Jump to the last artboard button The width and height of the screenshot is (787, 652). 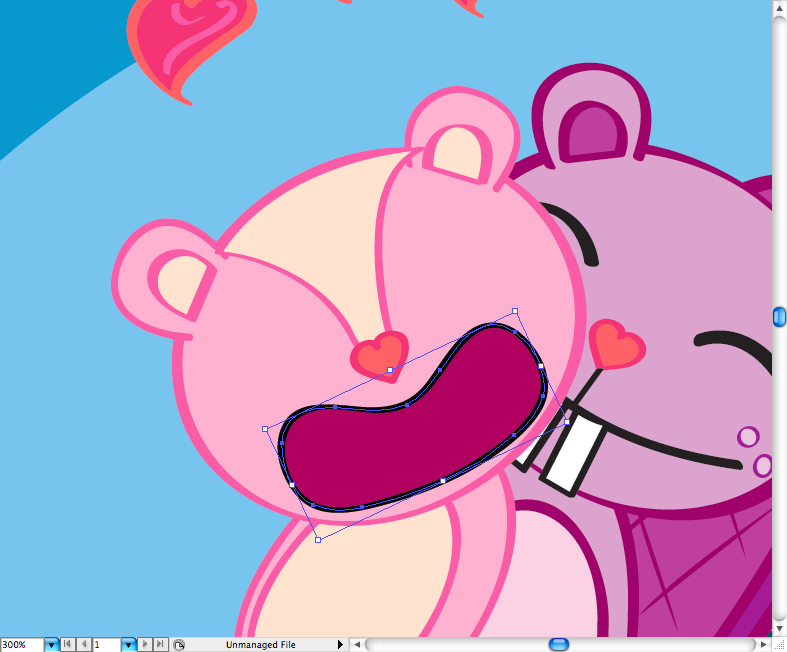(x=160, y=645)
